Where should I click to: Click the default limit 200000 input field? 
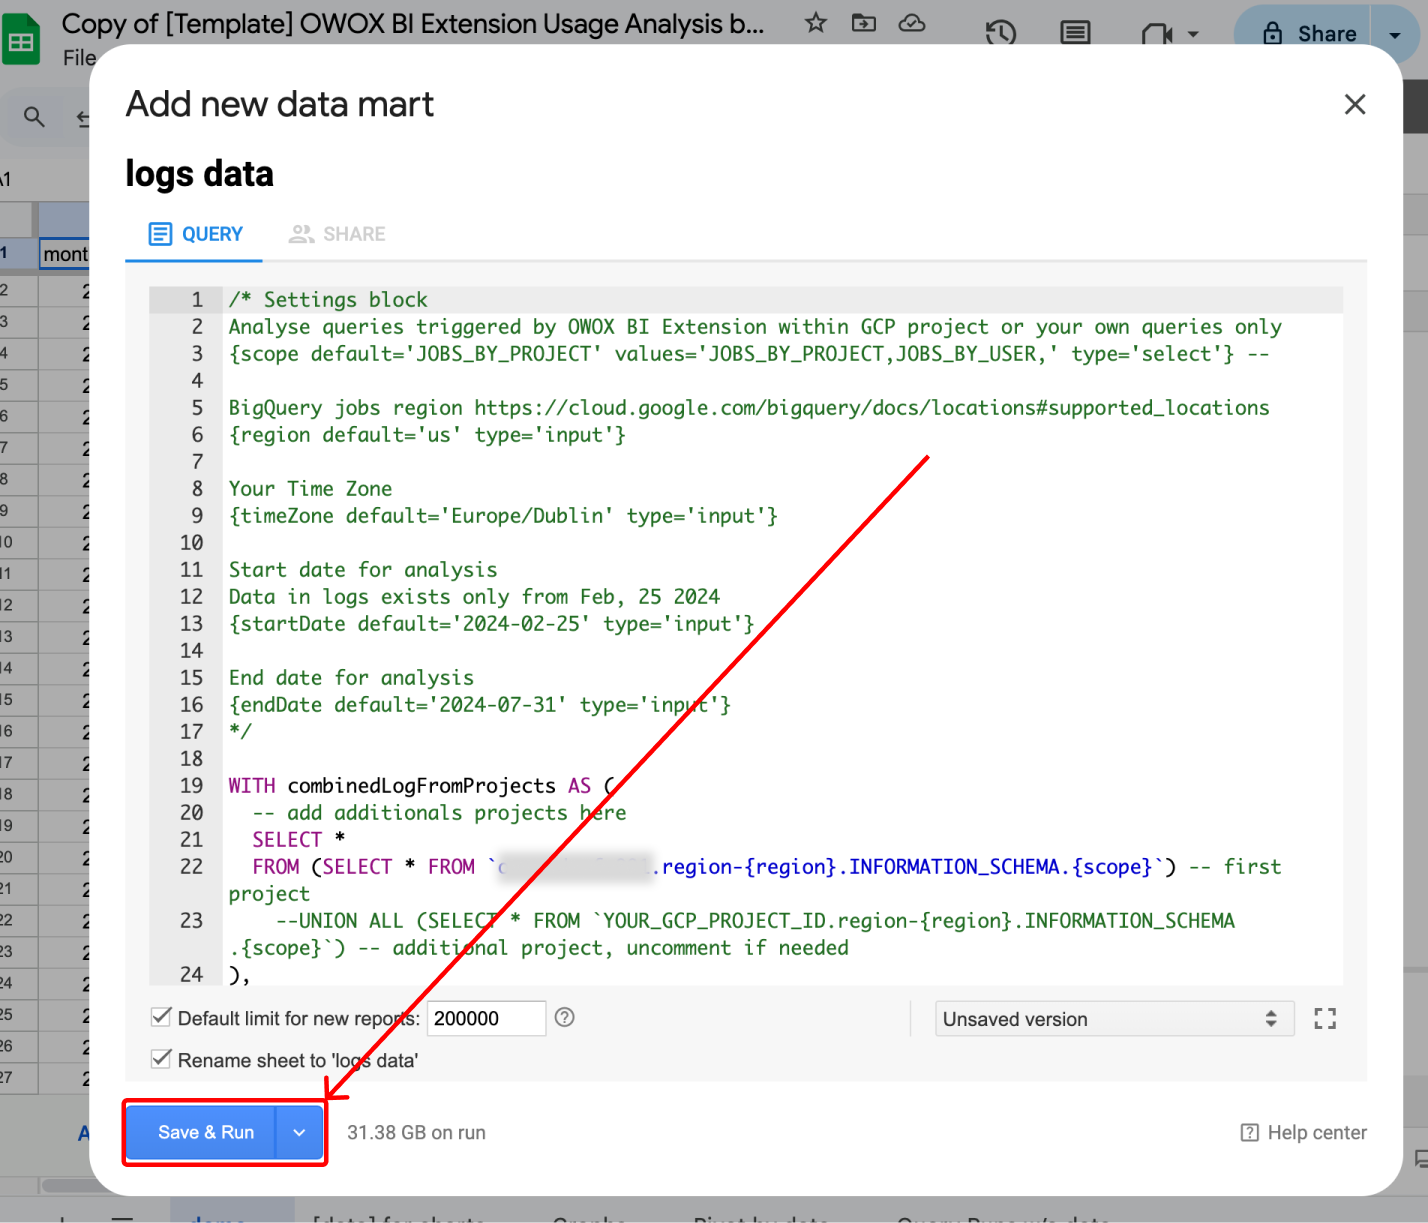click(x=486, y=1018)
